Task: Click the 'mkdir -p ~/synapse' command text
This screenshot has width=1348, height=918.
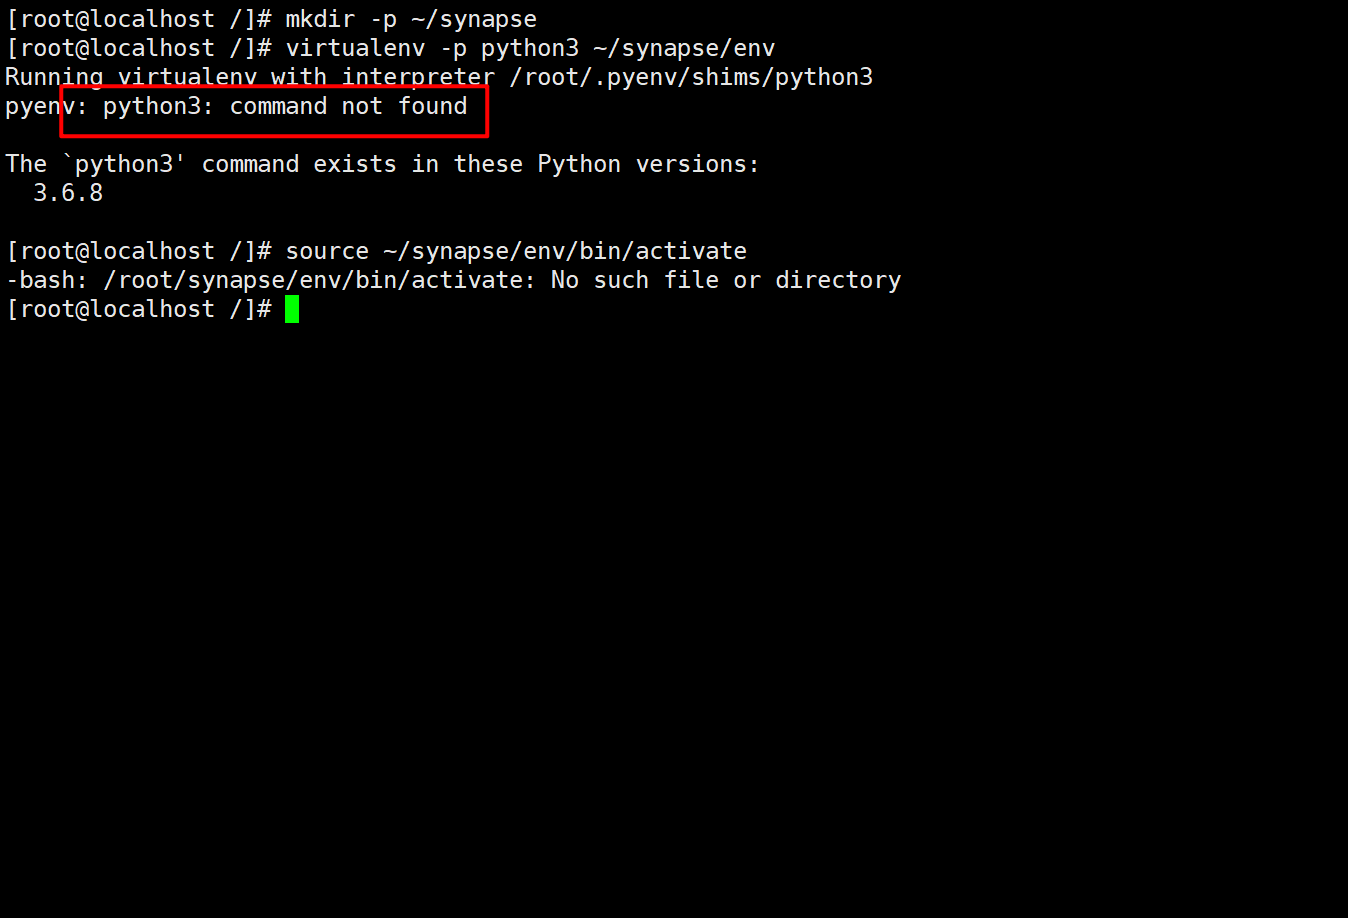Action: pyautogui.click(x=411, y=19)
